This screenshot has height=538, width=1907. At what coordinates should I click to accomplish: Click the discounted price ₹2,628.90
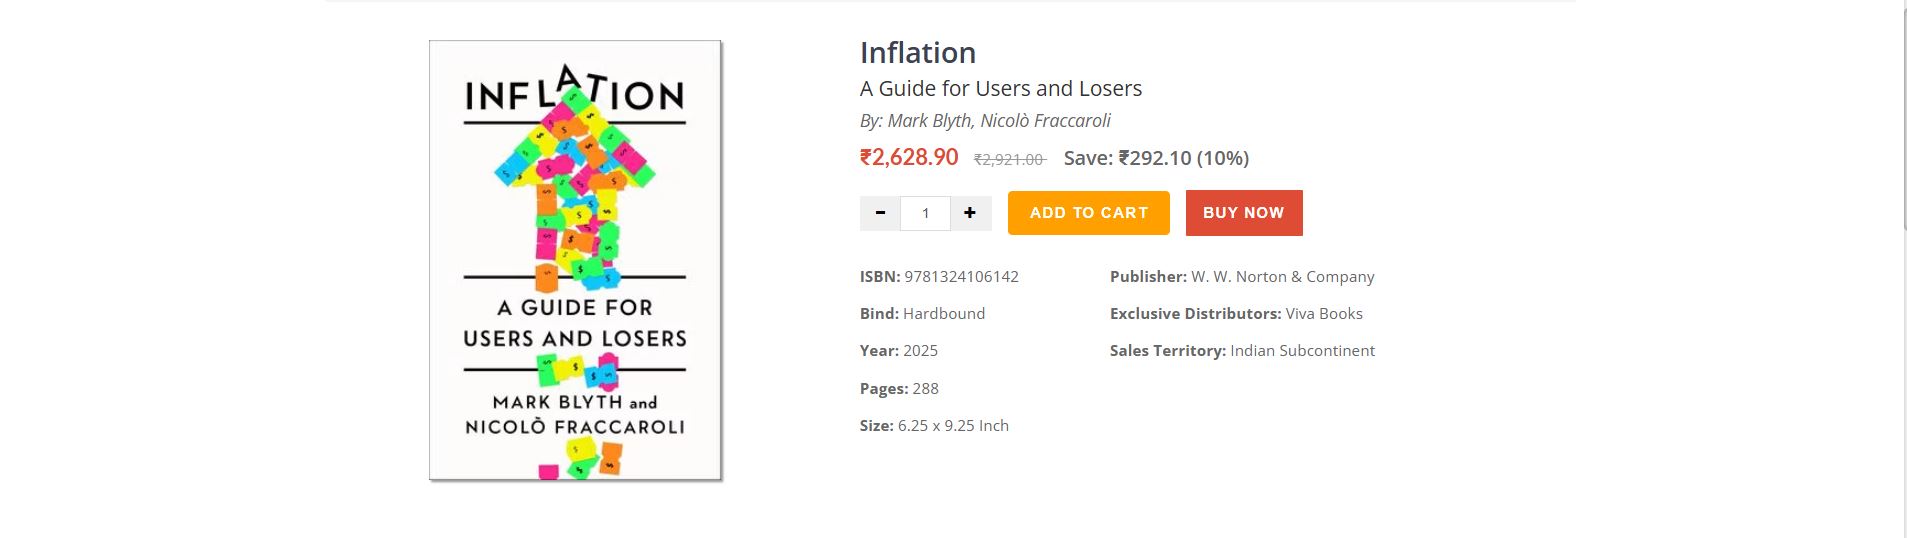pos(909,158)
